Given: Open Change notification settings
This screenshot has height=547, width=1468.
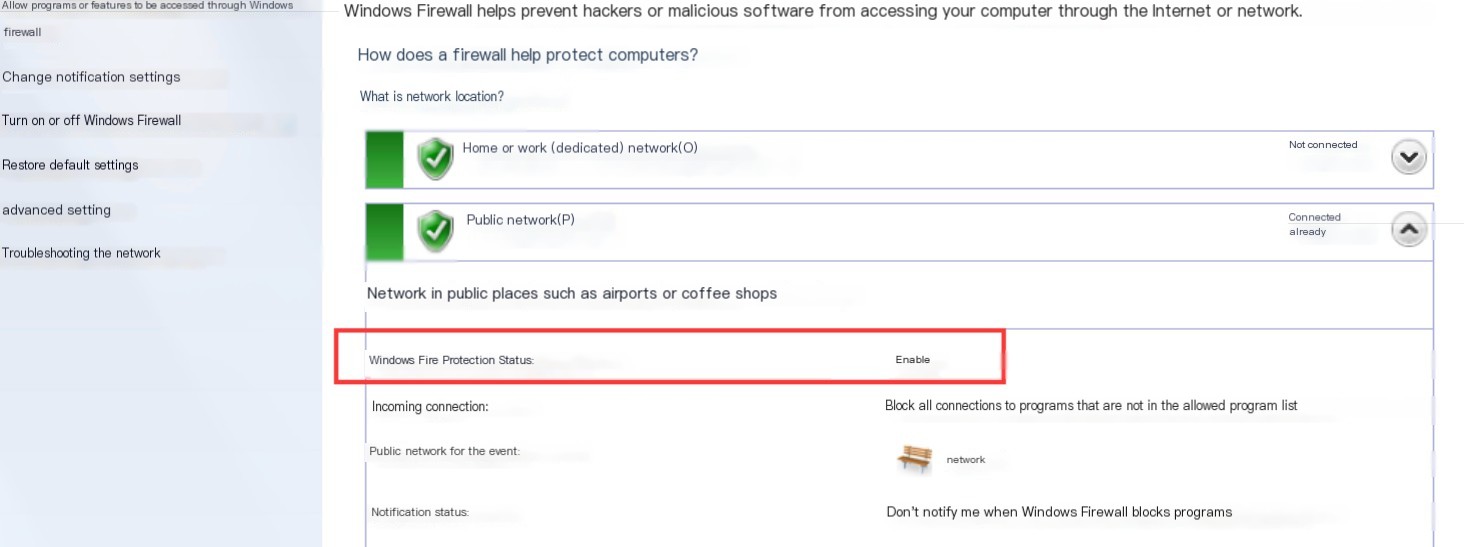Looking at the screenshot, I should [91, 77].
